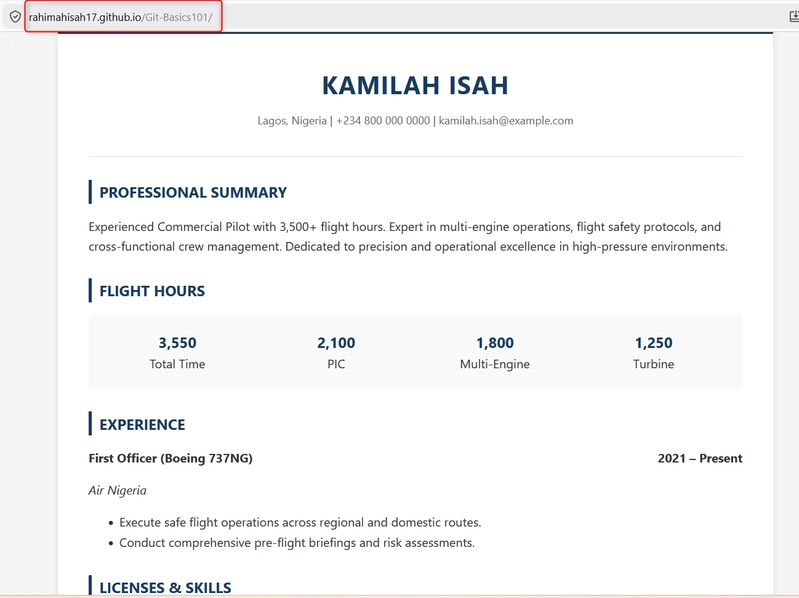Click the tracking protection shield icon

pyautogui.click(x=15, y=17)
